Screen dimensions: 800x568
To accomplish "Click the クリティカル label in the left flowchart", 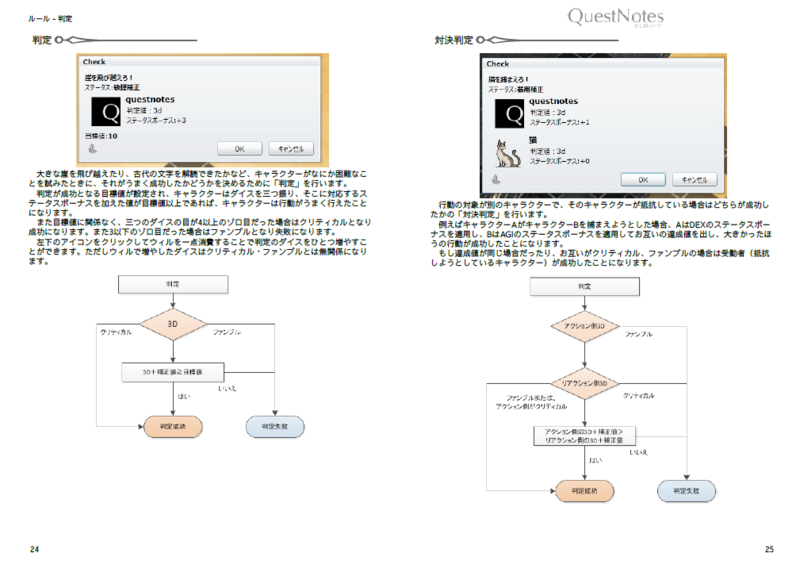I will 116,332.
